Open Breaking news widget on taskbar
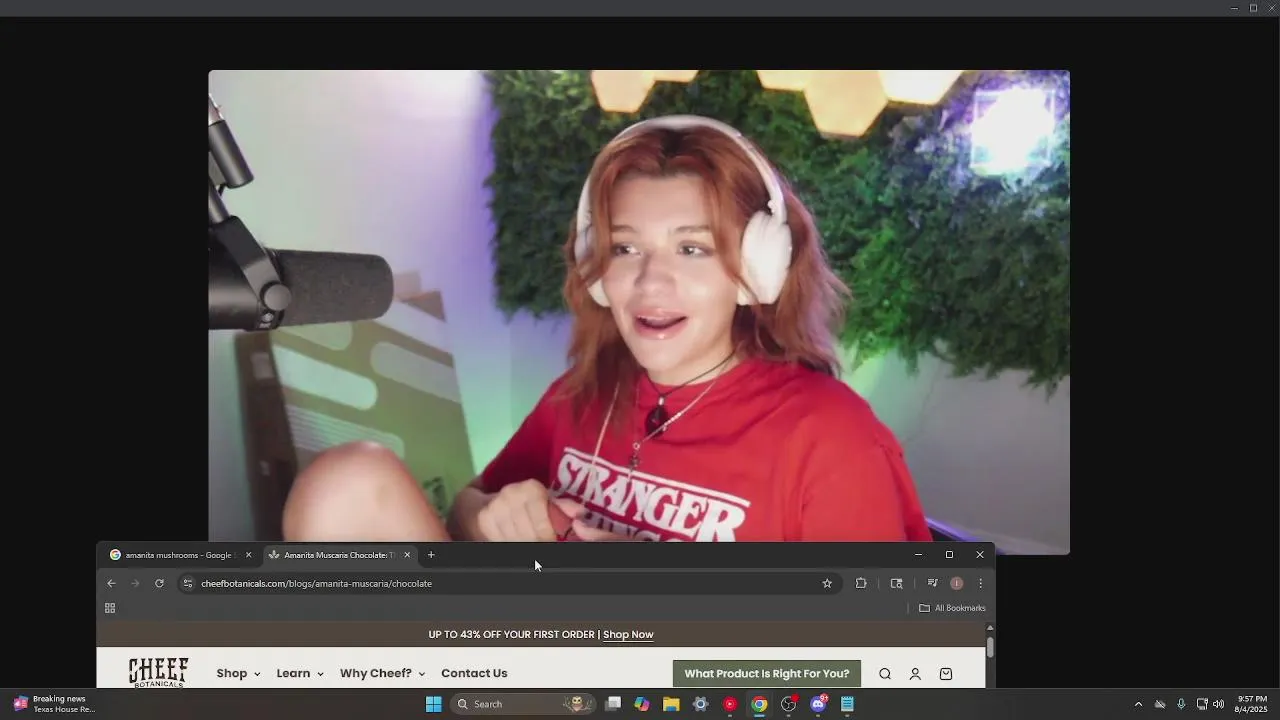Screen dimensions: 1280x720 point(55,704)
